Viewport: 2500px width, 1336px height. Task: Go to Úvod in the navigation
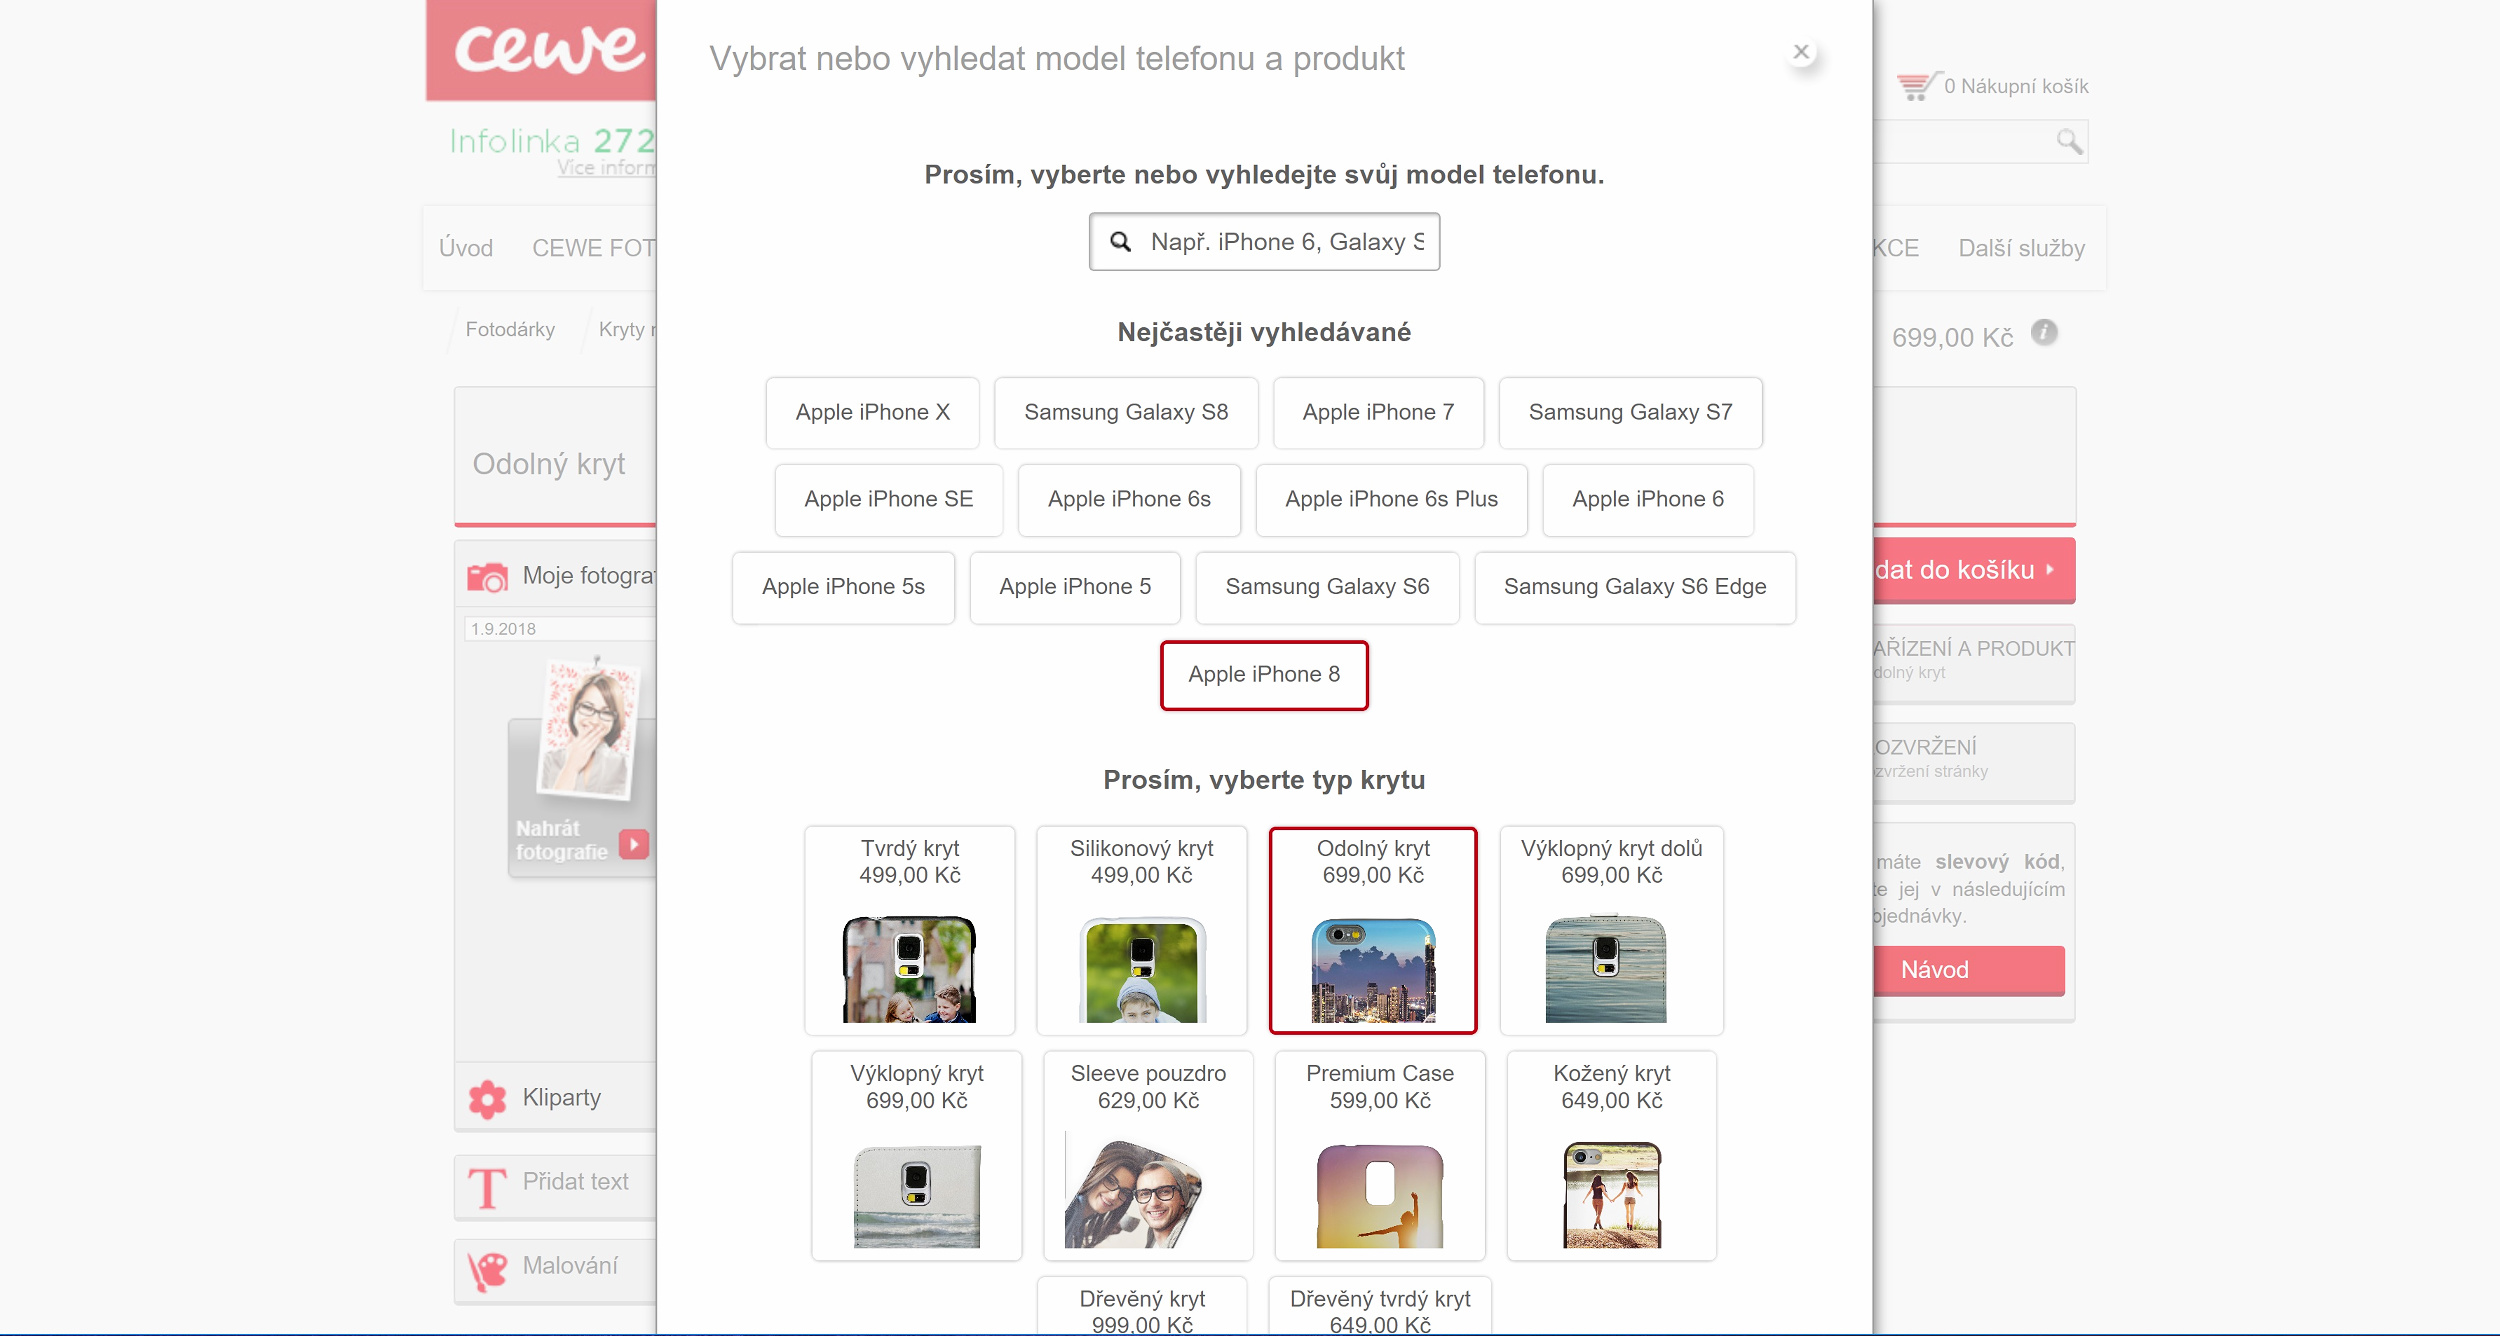[x=466, y=249]
